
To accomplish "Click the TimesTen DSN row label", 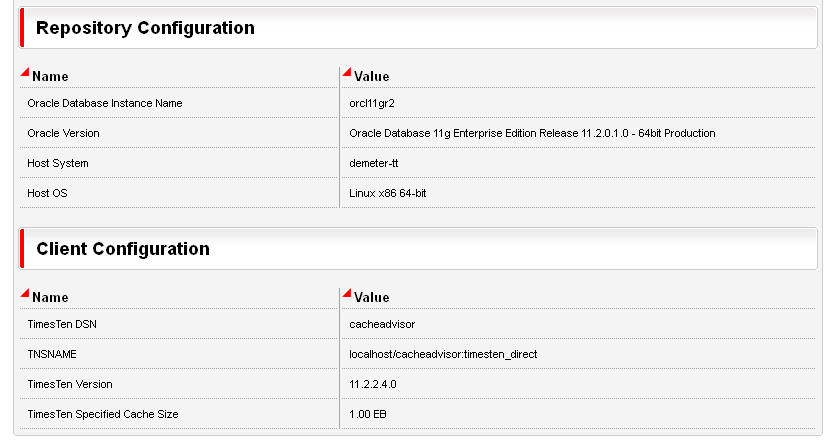I will (62, 324).
